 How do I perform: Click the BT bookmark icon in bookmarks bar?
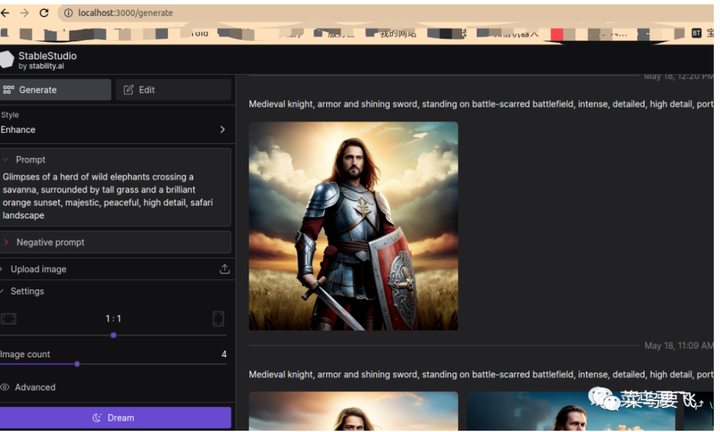point(696,33)
